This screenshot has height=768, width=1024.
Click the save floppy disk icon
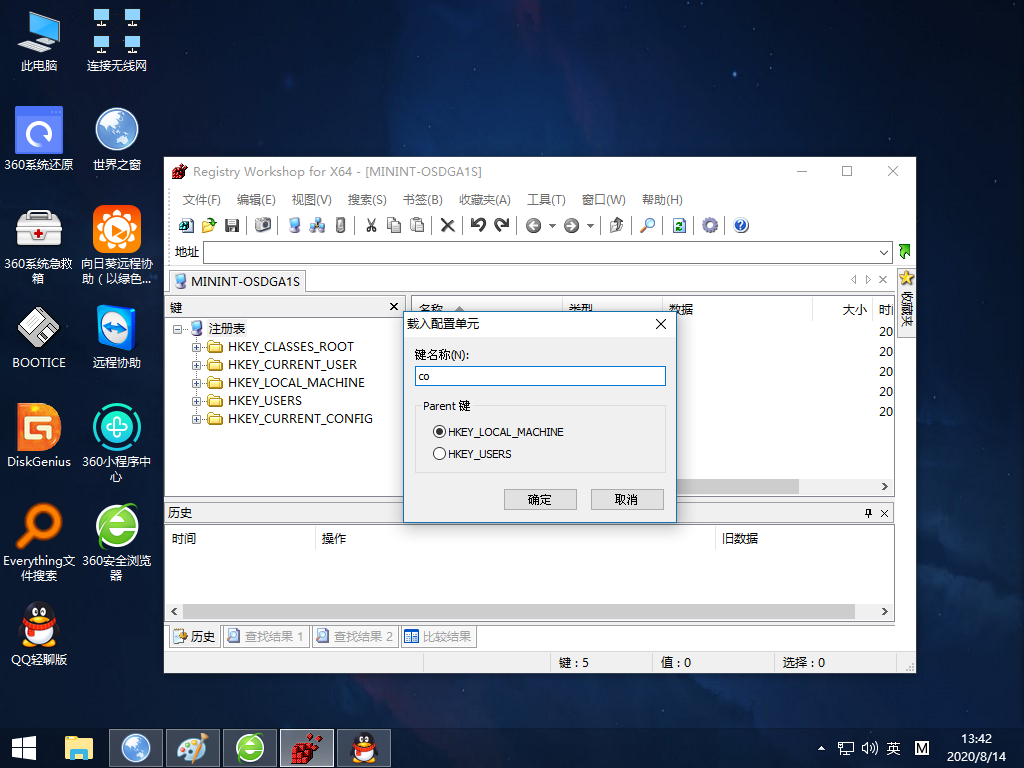tap(232, 226)
